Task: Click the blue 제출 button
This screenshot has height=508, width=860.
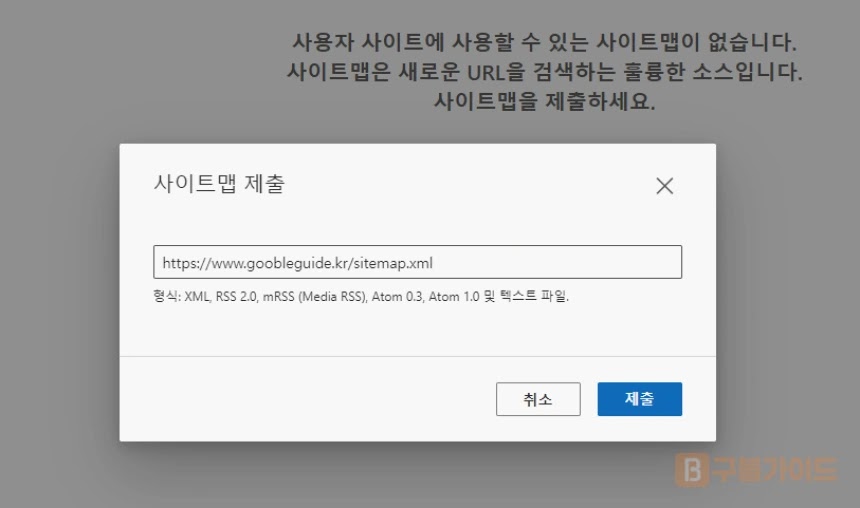Action: (x=640, y=399)
